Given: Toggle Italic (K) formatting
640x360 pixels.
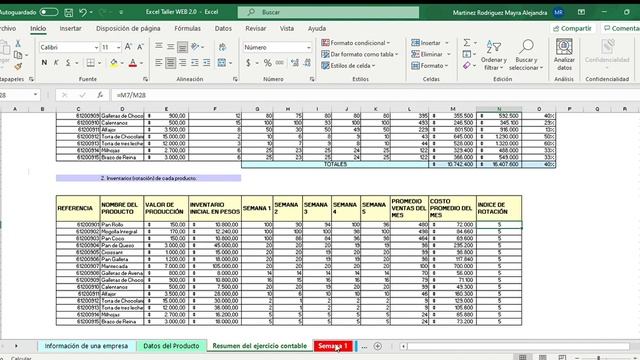Looking at the screenshot, I should click(x=56, y=63).
